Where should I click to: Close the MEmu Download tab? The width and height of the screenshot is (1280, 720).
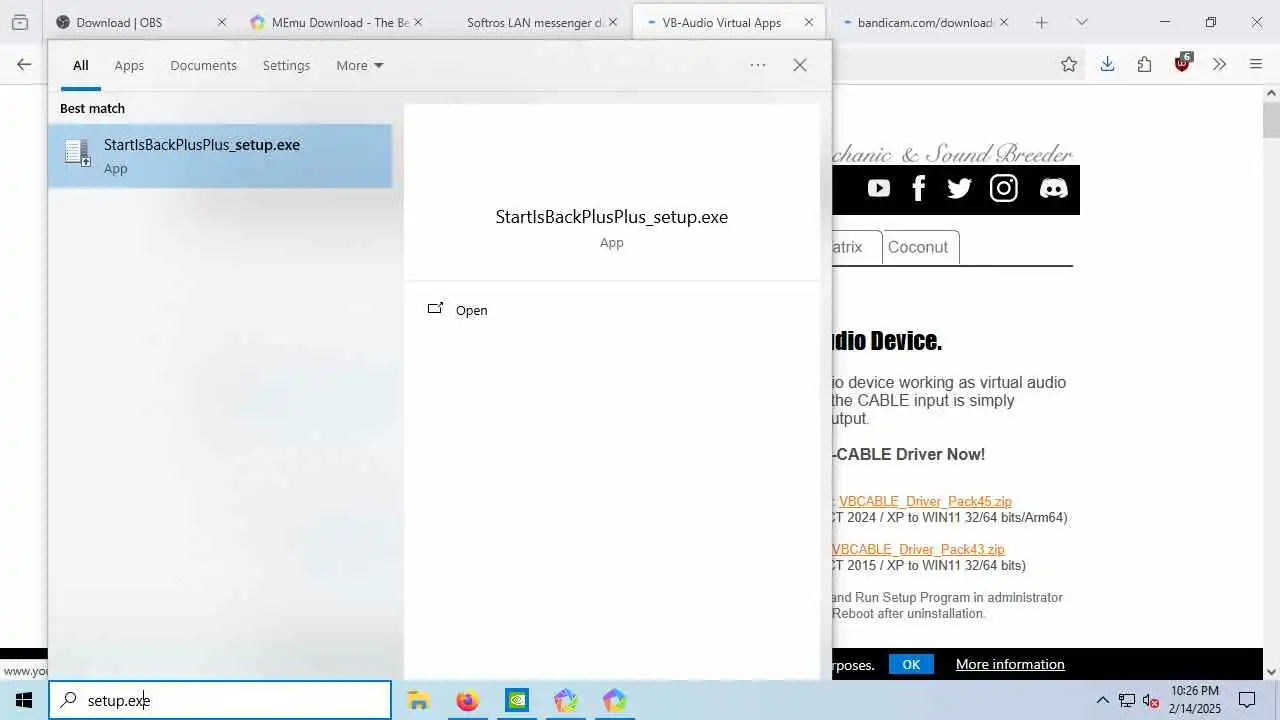coord(417,22)
